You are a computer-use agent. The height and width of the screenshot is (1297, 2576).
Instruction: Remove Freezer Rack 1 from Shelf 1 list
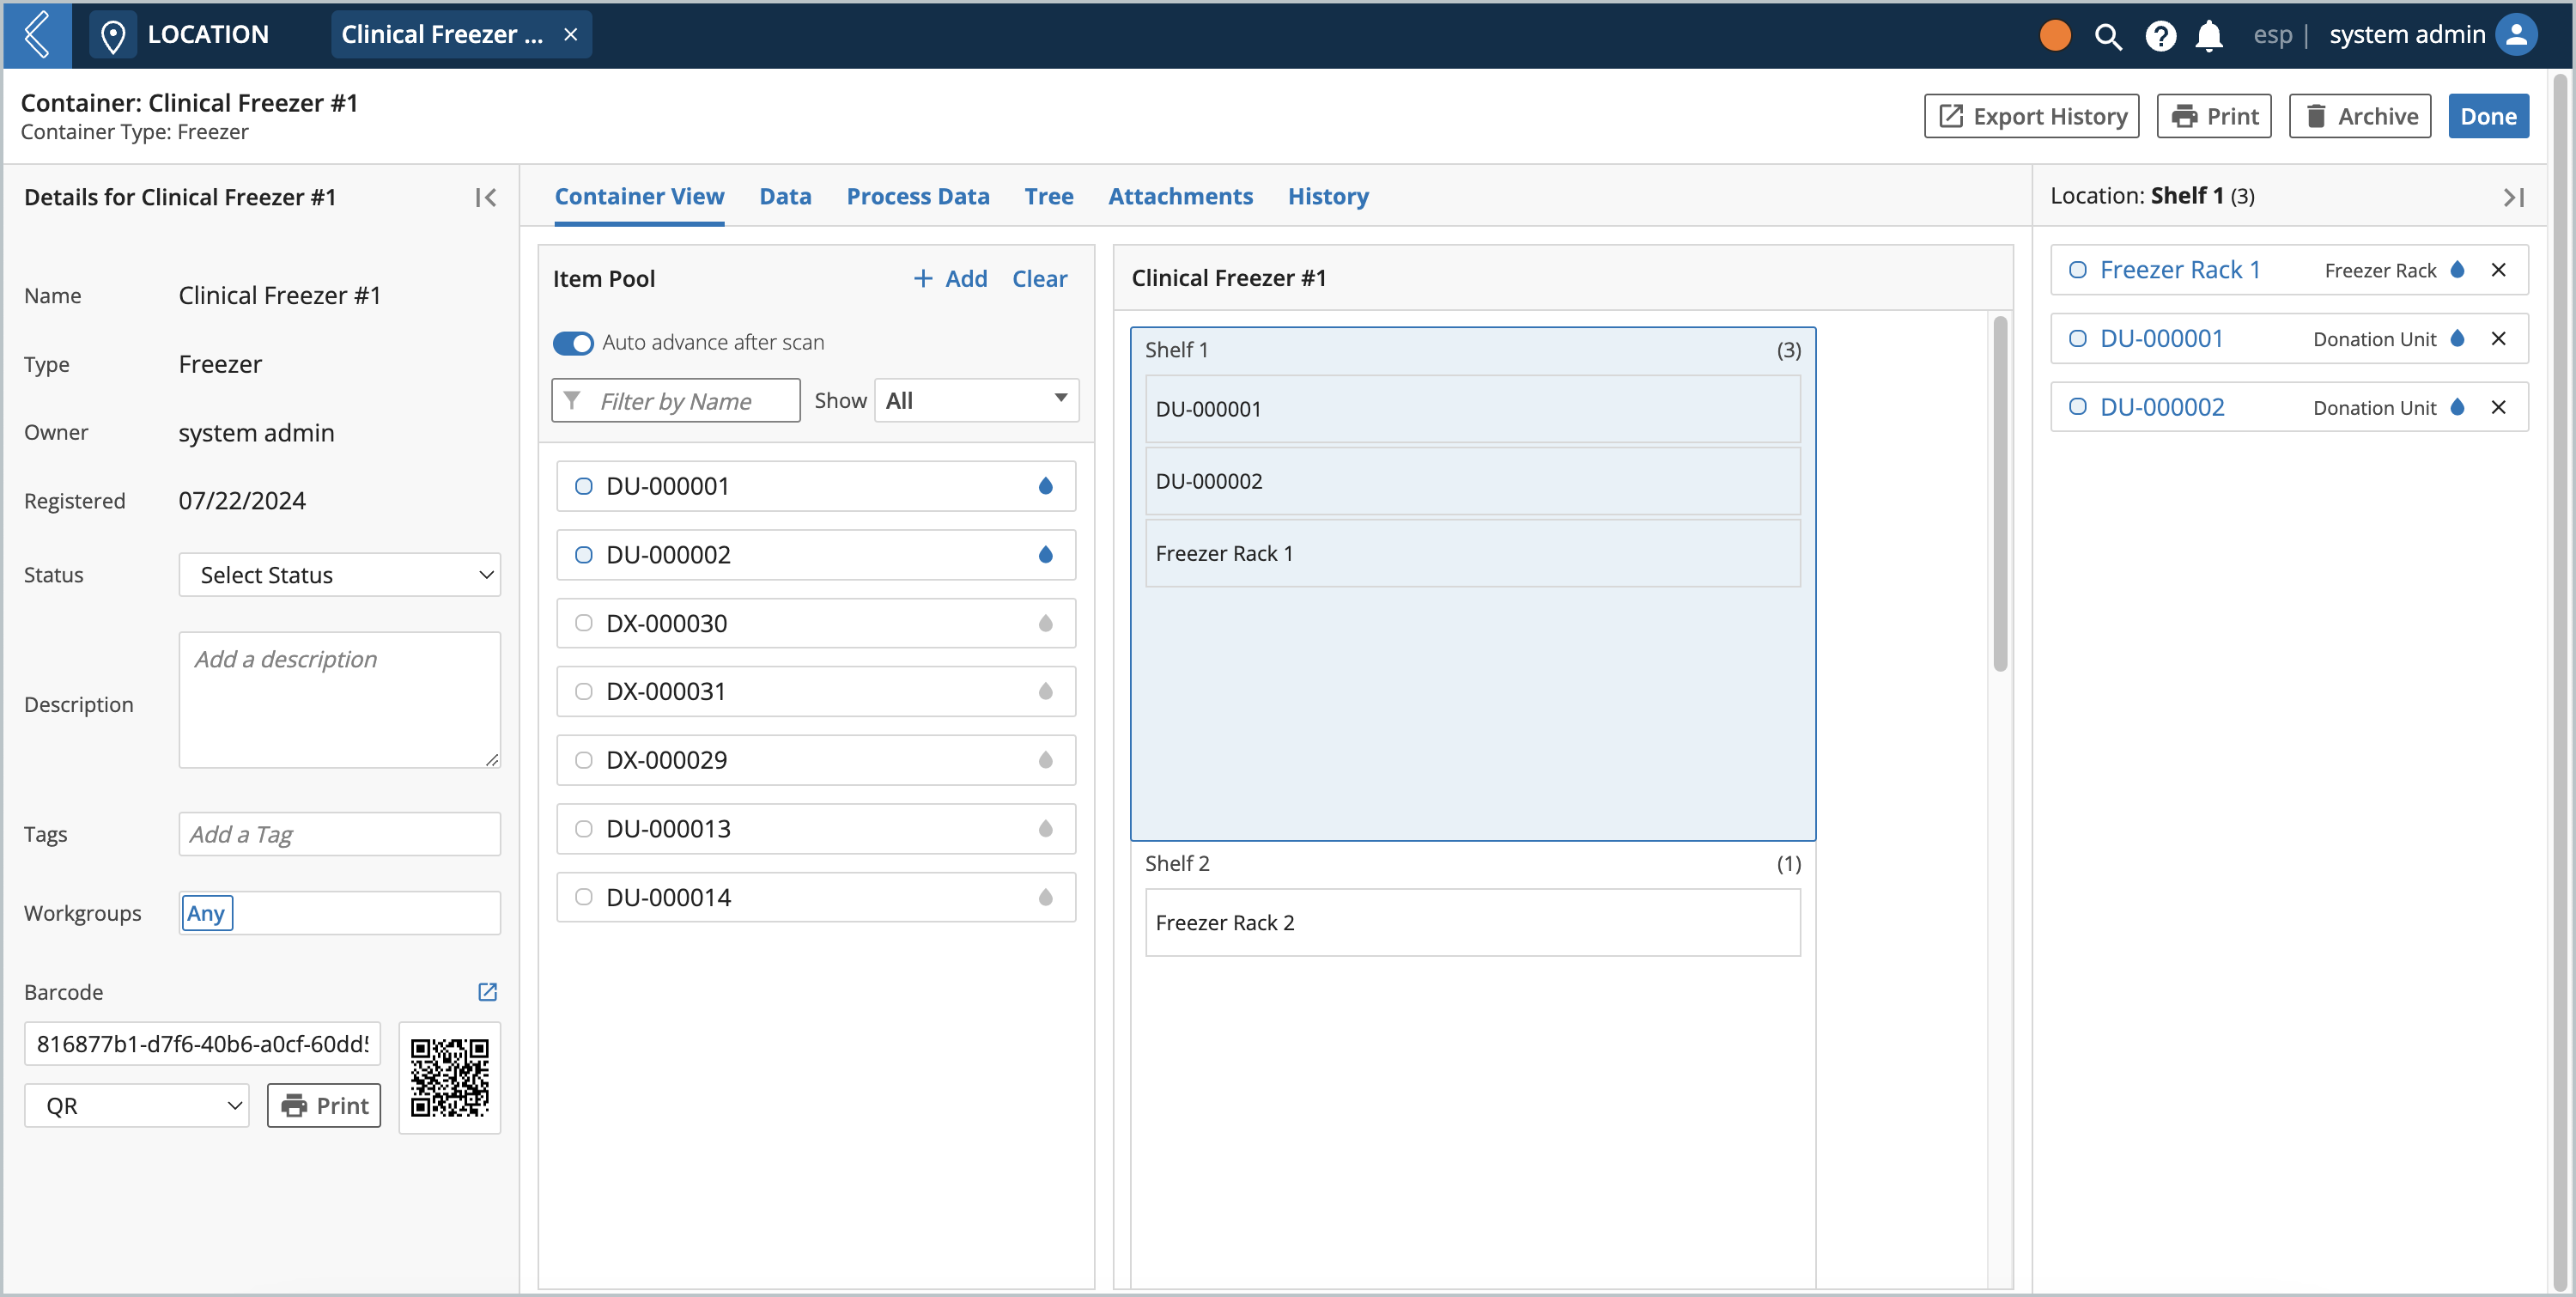tap(2498, 270)
